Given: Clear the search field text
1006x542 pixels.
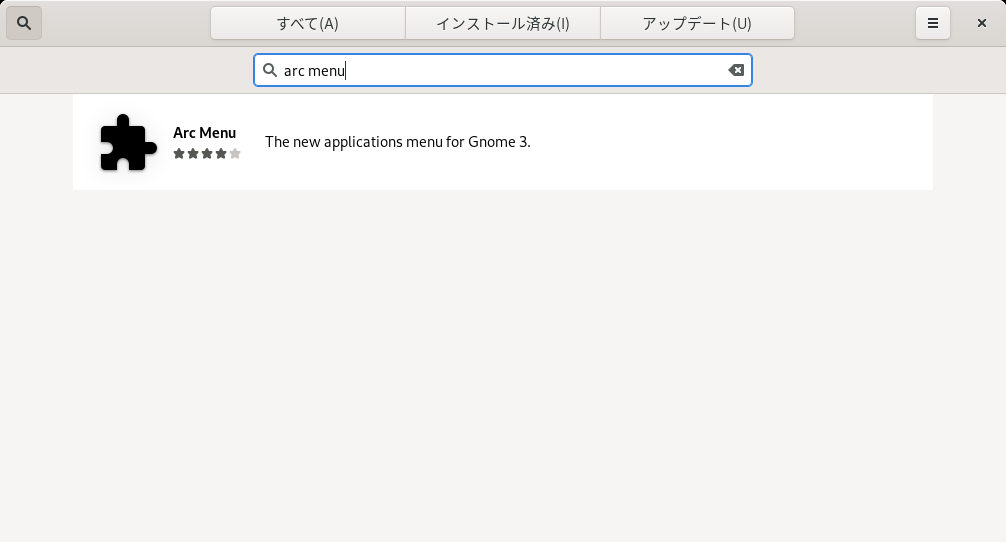Looking at the screenshot, I should click(736, 70).
